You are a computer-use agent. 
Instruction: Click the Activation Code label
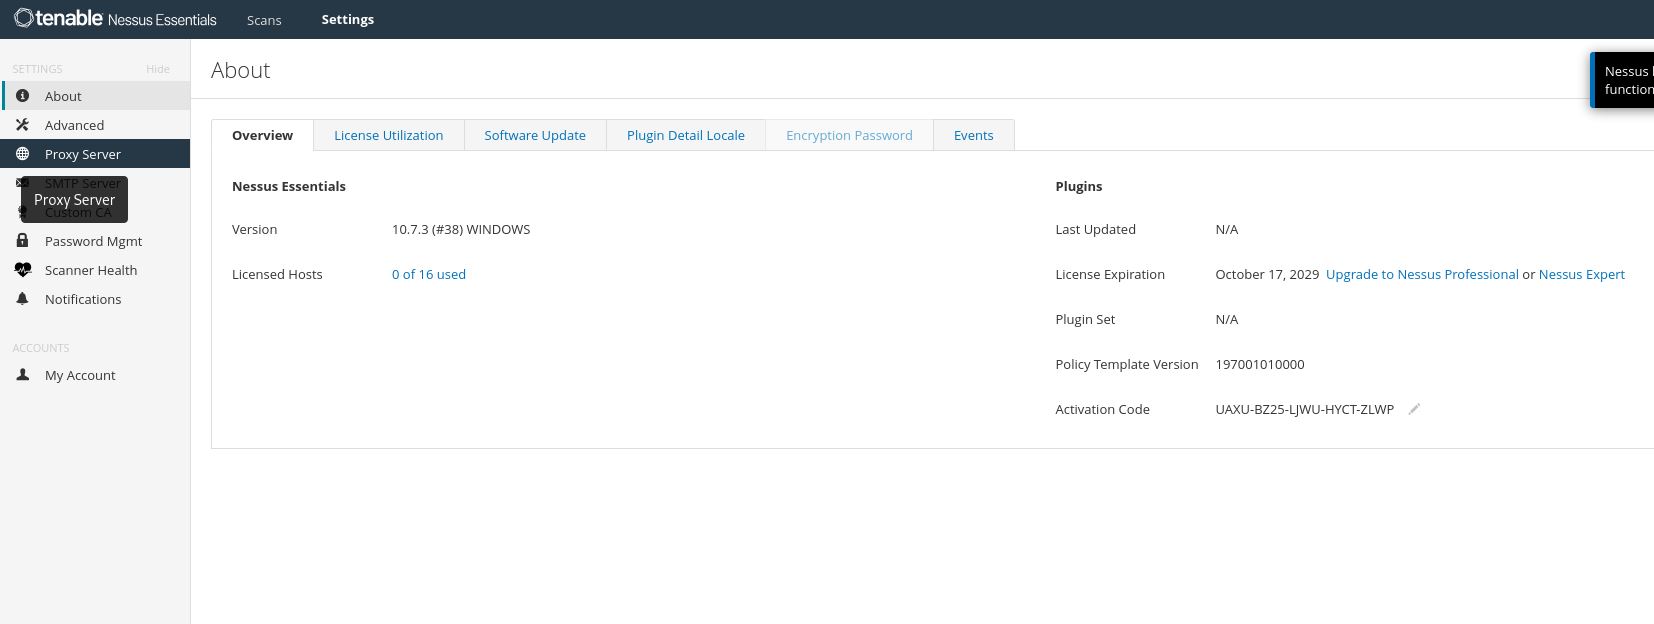point(1102,409)
